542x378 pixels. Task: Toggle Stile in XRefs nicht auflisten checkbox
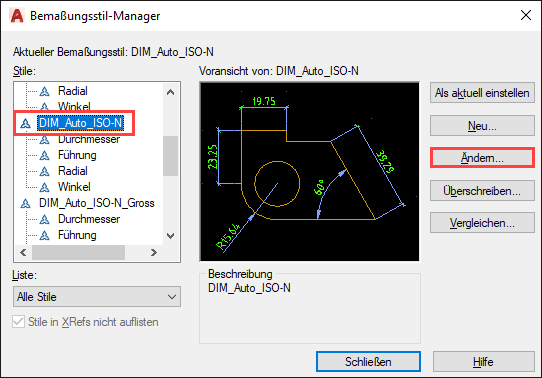pos(18,322)
